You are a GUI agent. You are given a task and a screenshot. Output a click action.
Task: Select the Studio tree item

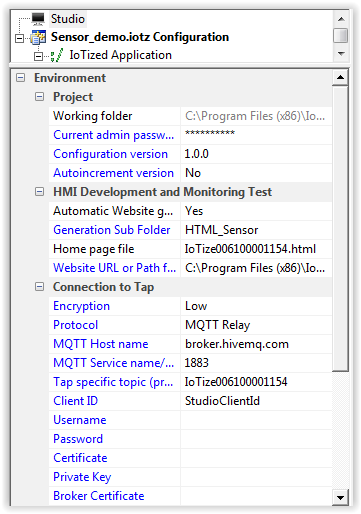click(x=68, y=19)
